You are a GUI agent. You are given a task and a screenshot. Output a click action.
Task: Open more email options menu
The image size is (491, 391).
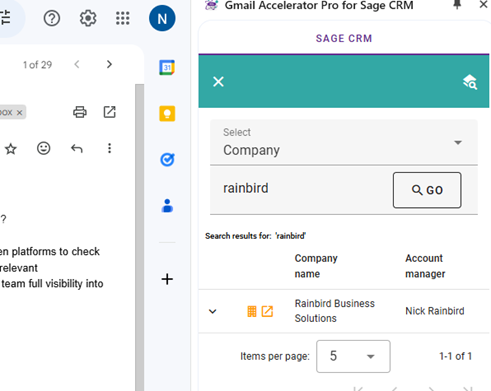(x=109, y=148)
